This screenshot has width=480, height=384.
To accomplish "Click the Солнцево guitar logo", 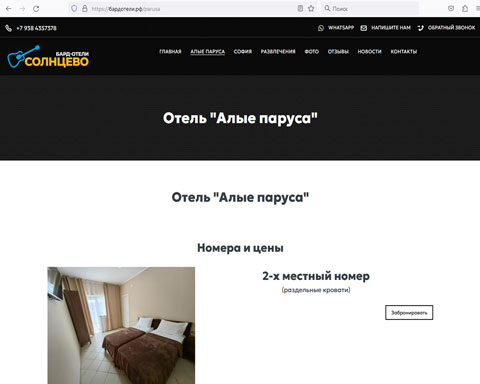I will 48,56.
